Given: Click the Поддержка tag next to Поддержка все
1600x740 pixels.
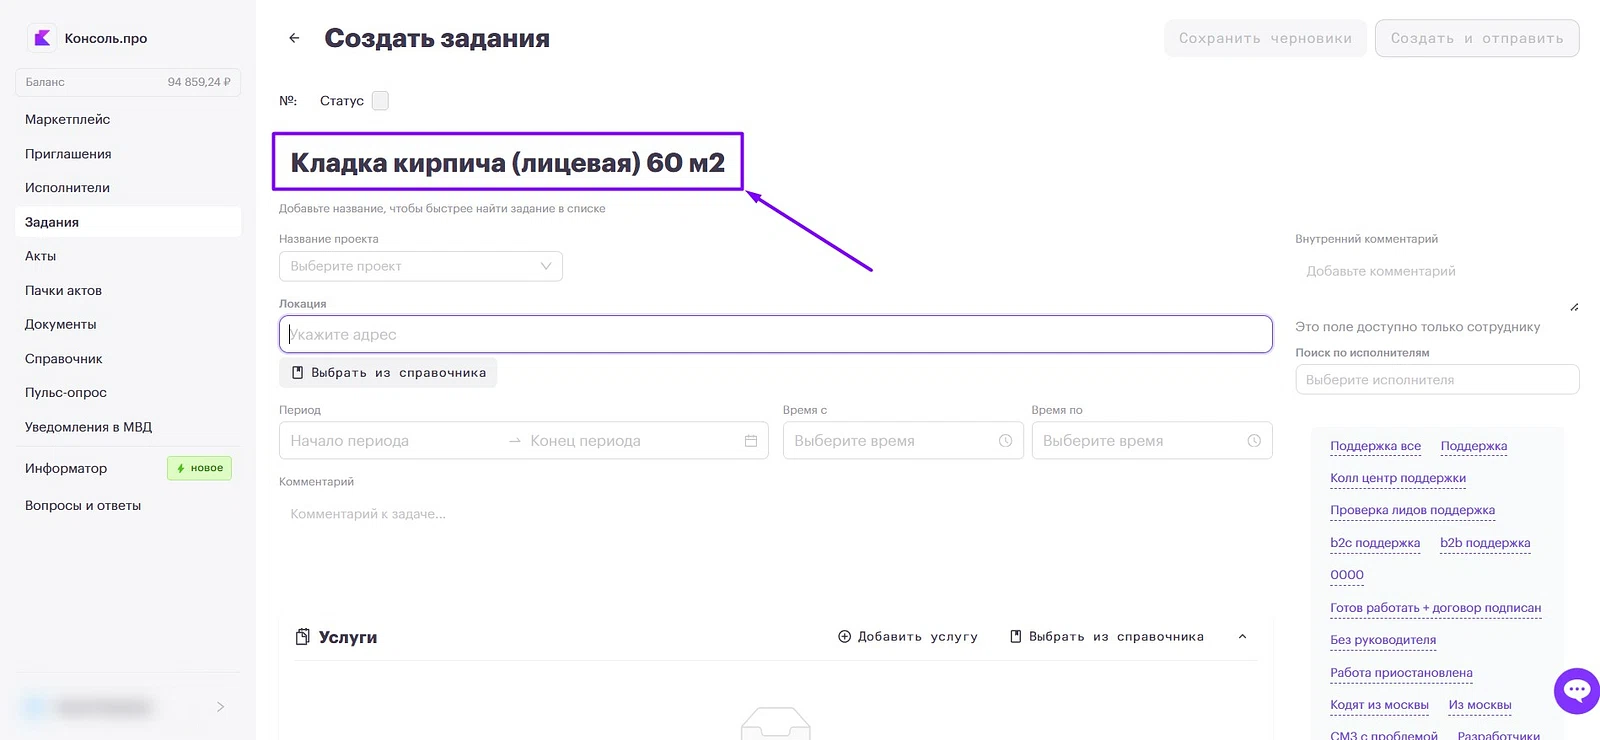Looking at the screenshot, I should tap(1474, 446).
